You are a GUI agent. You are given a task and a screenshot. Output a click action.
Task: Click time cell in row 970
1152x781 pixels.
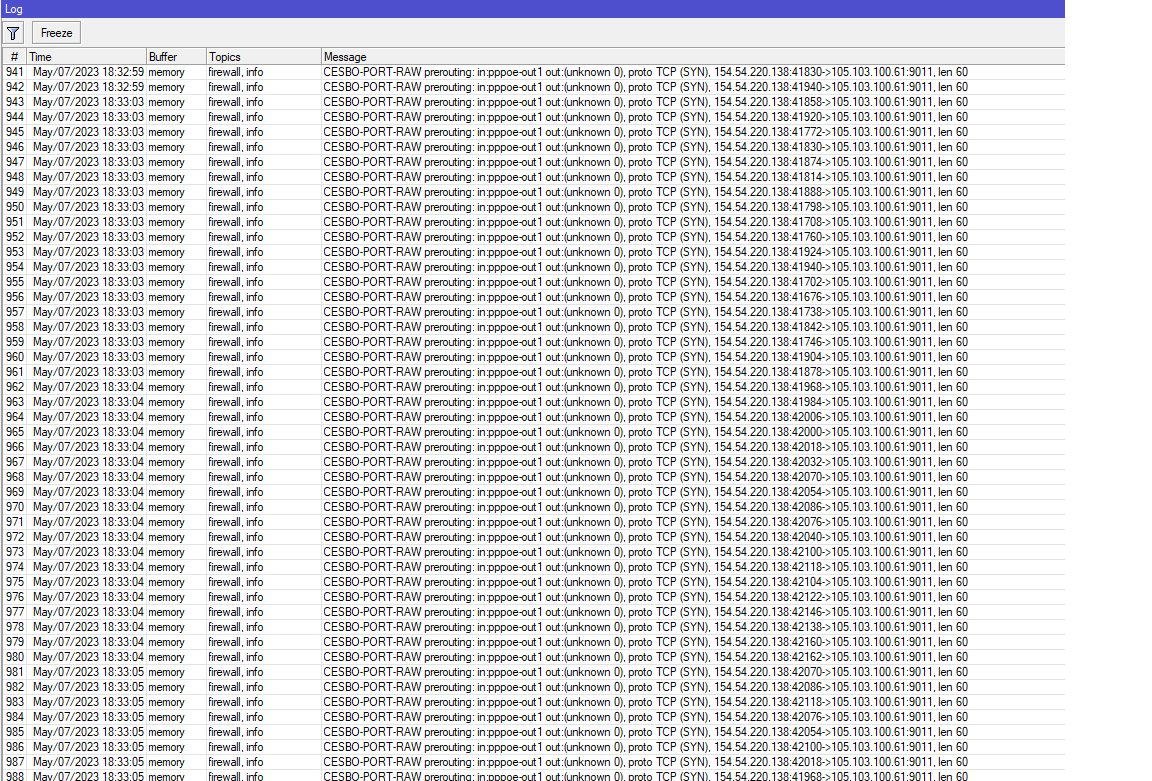[88, 507]
